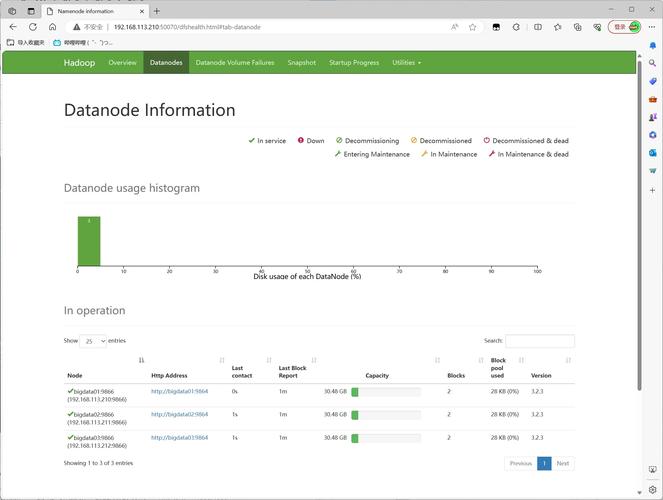
Task: Open the tab actions menu icon
Action: click(x=31, y=11)
